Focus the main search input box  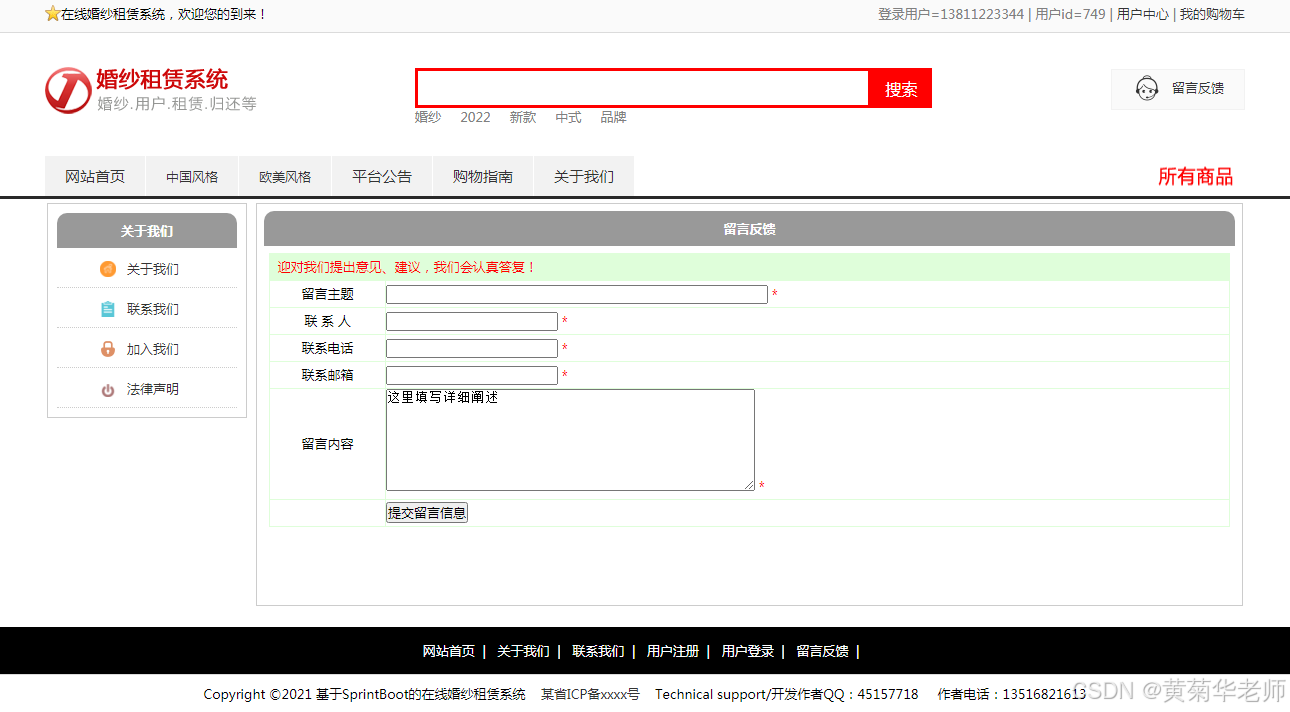[x=643, y=88]
